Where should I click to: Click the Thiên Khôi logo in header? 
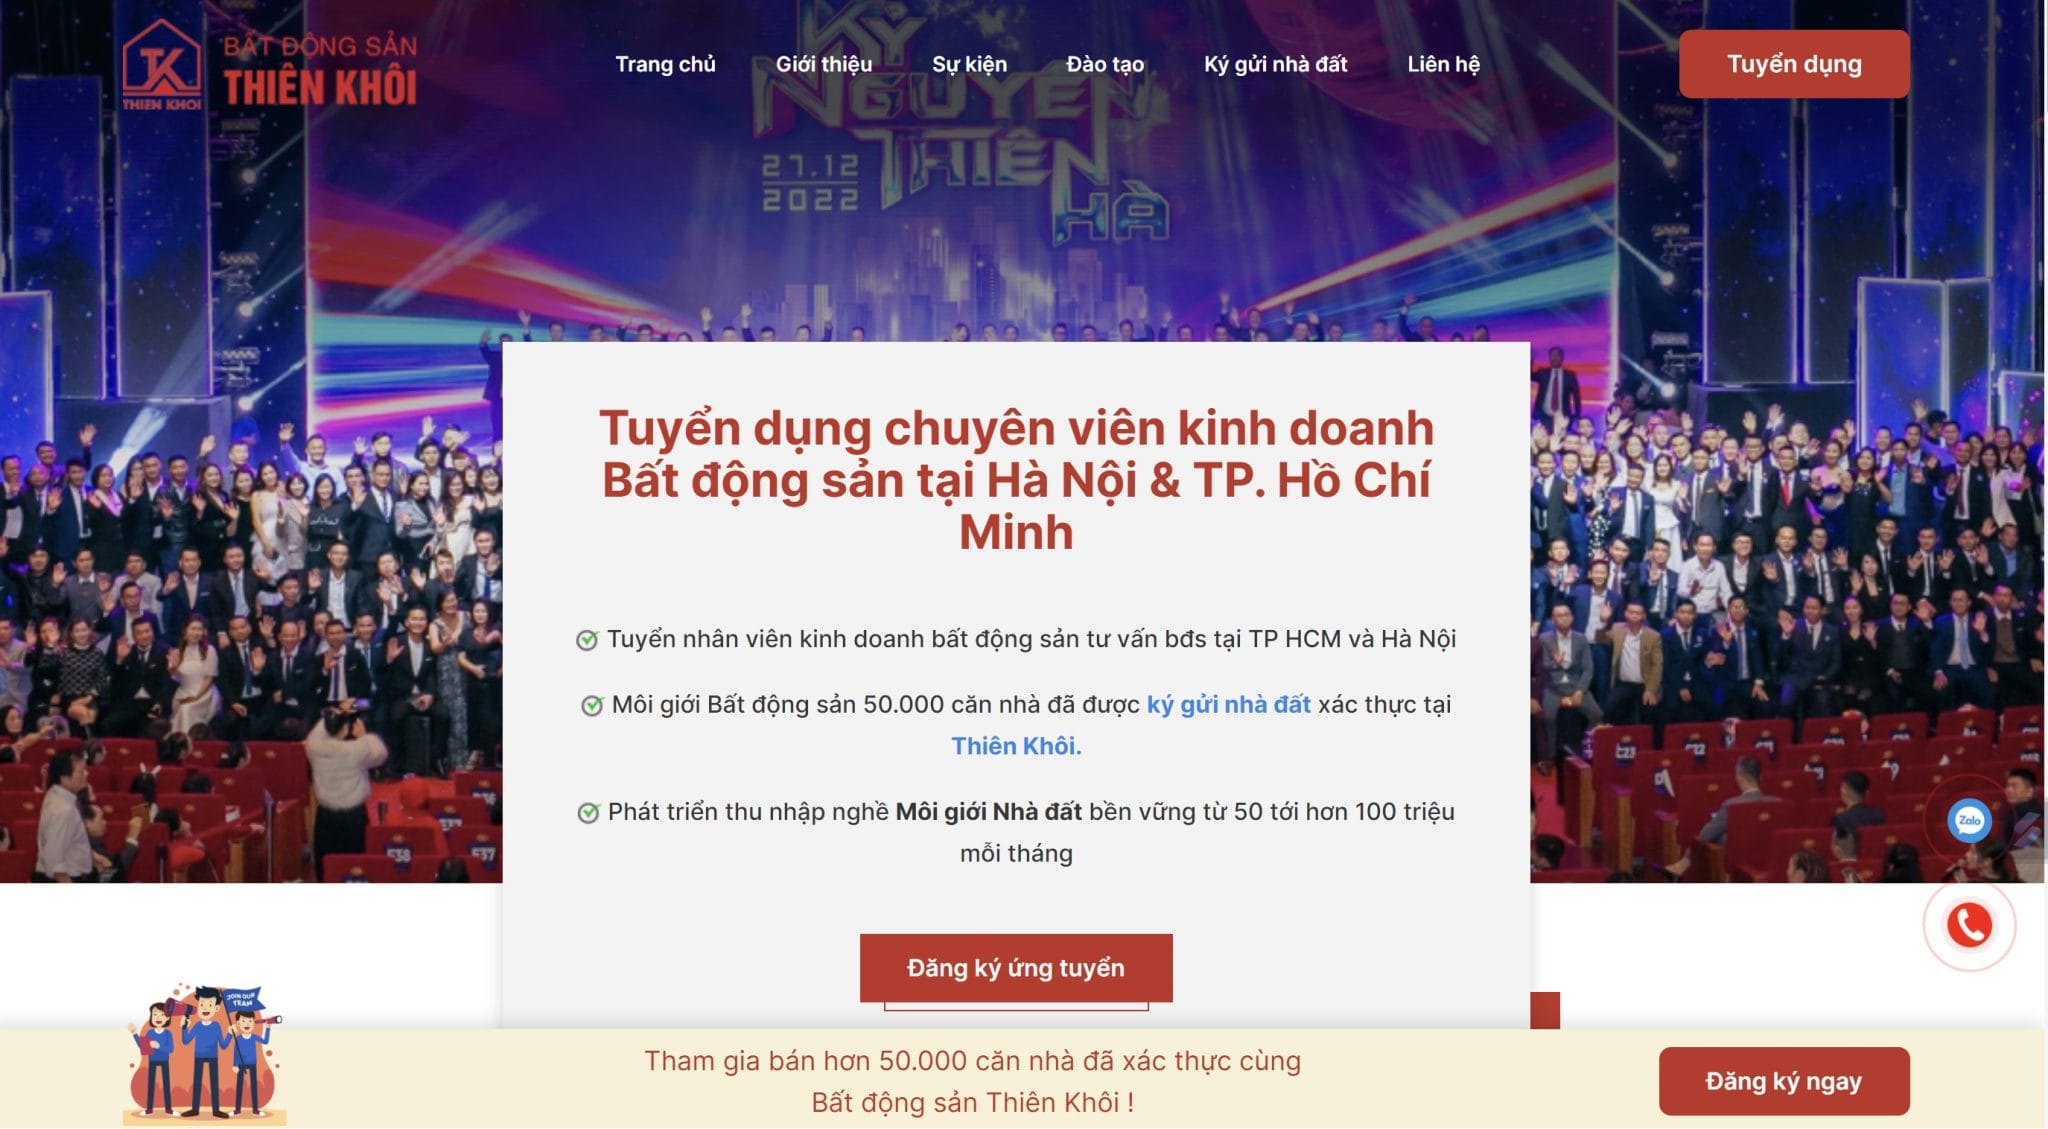click(x=270, y=65)
